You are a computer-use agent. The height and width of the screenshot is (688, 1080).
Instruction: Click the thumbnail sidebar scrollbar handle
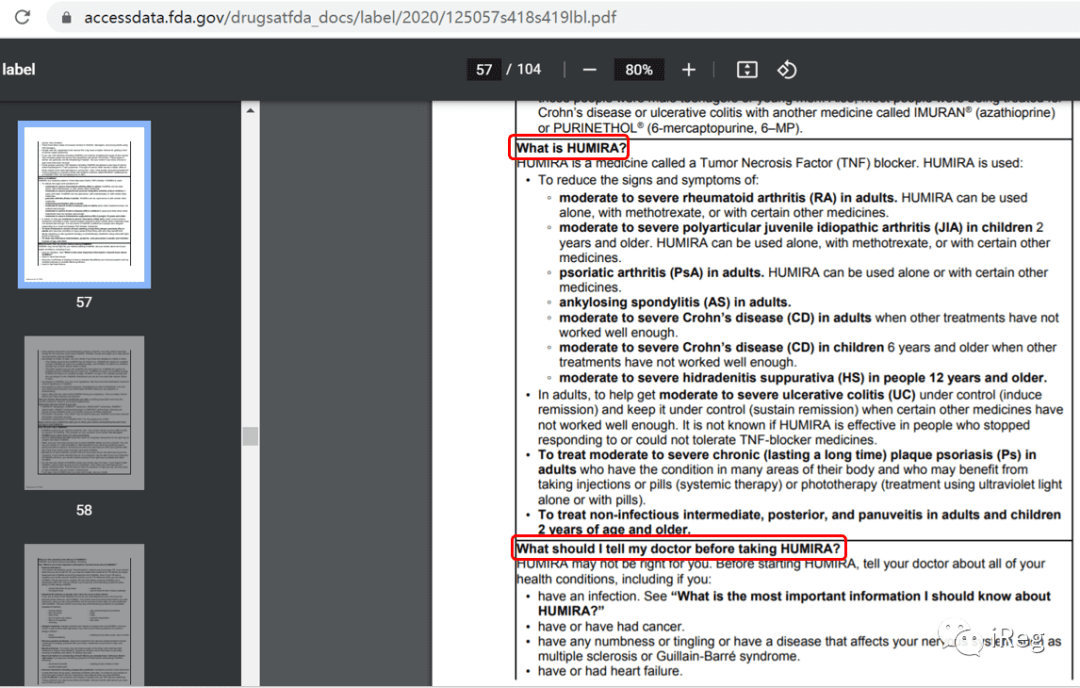pyautogui.click(x=250, y=436)
